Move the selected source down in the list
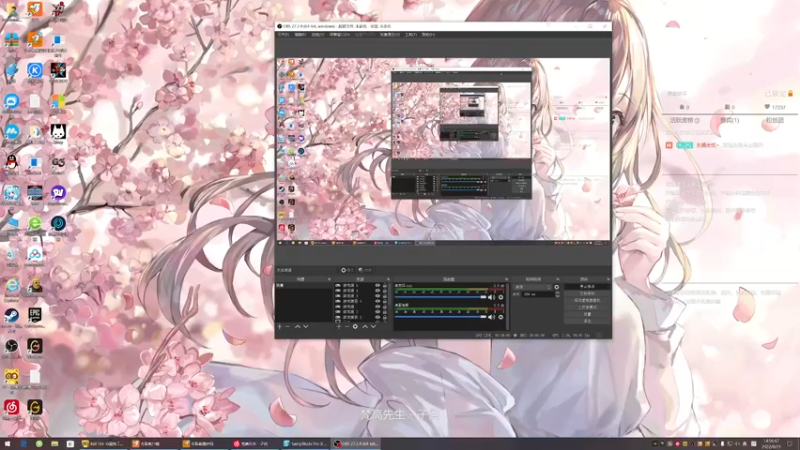Viewport: 800px width, 450px height. [373, 326]
